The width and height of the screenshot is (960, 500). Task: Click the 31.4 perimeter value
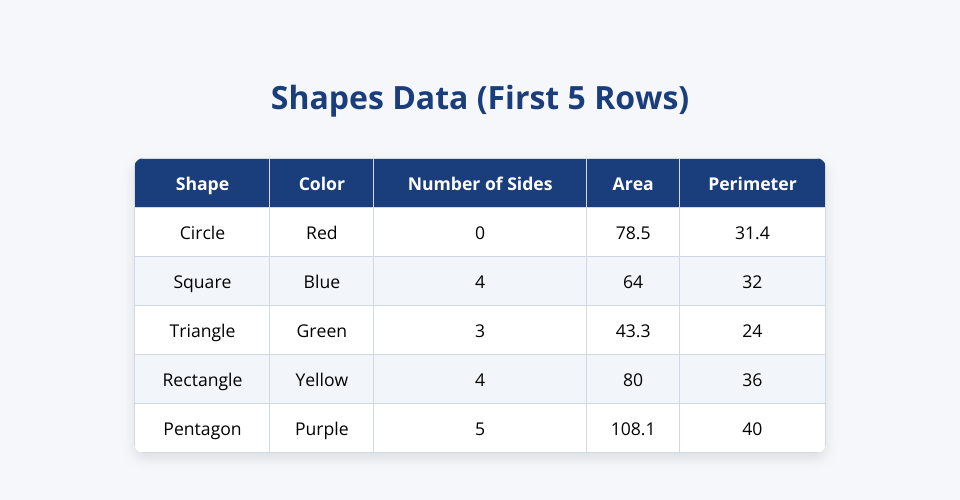pyautogui.click(x=752, y=233)
